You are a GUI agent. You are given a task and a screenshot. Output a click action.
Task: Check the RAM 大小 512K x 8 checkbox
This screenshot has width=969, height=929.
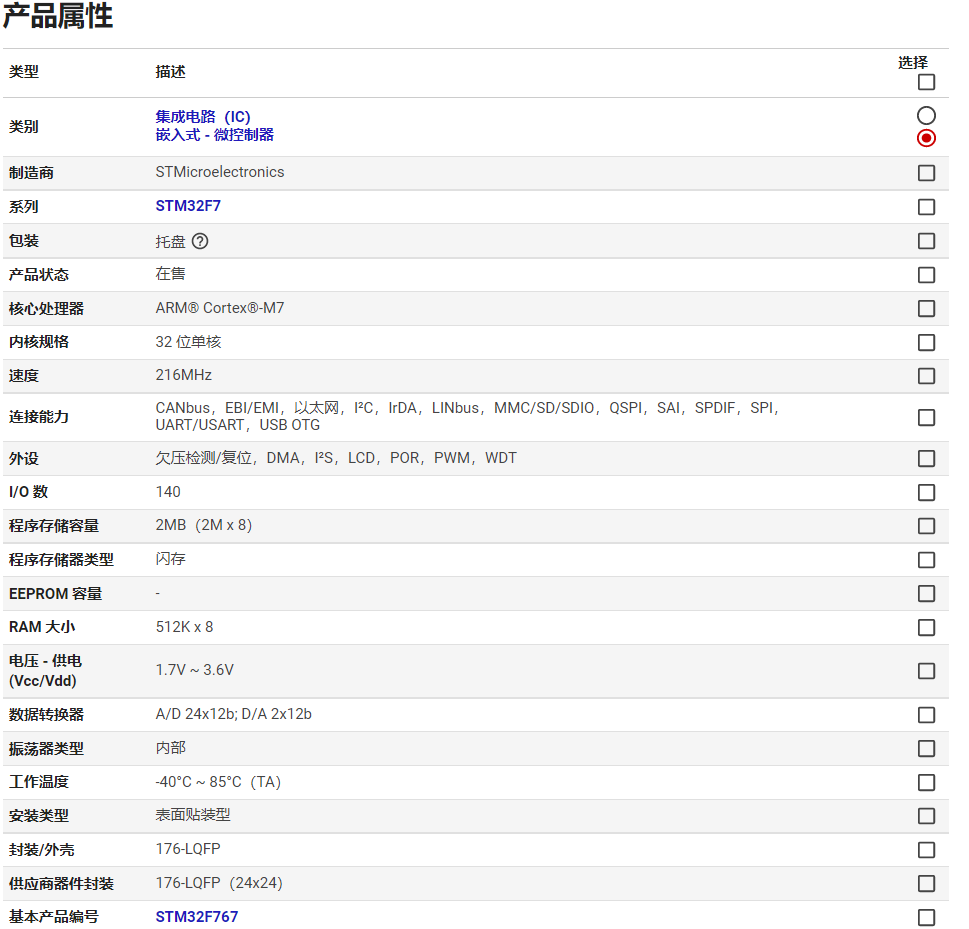tap(926, 627)
